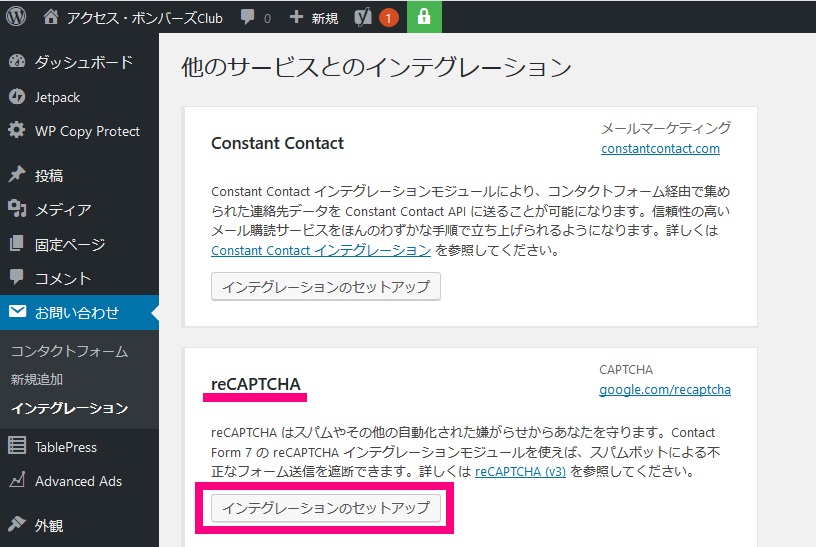The image size is (816, 547).
Task: Open ダッシュボード in sidebar
Action: [84, 62]
